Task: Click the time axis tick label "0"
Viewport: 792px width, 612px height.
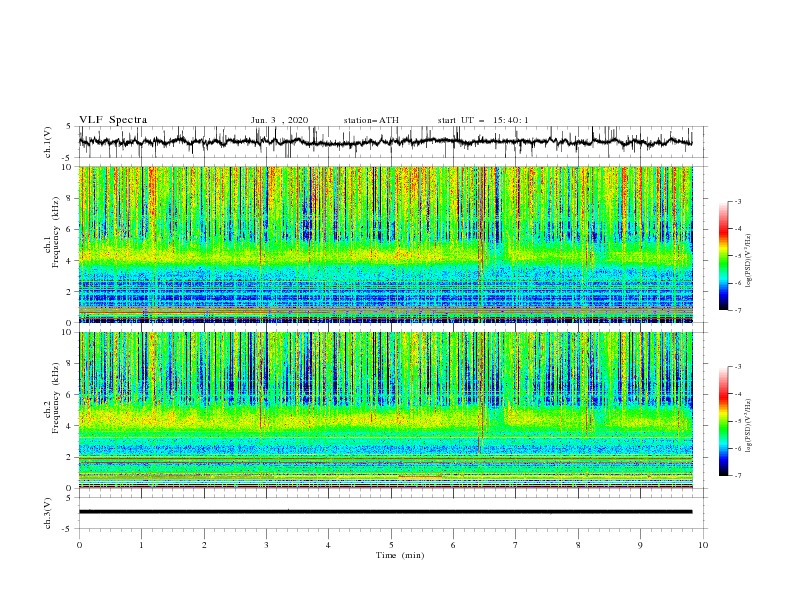Action: (x=79, y=545)
